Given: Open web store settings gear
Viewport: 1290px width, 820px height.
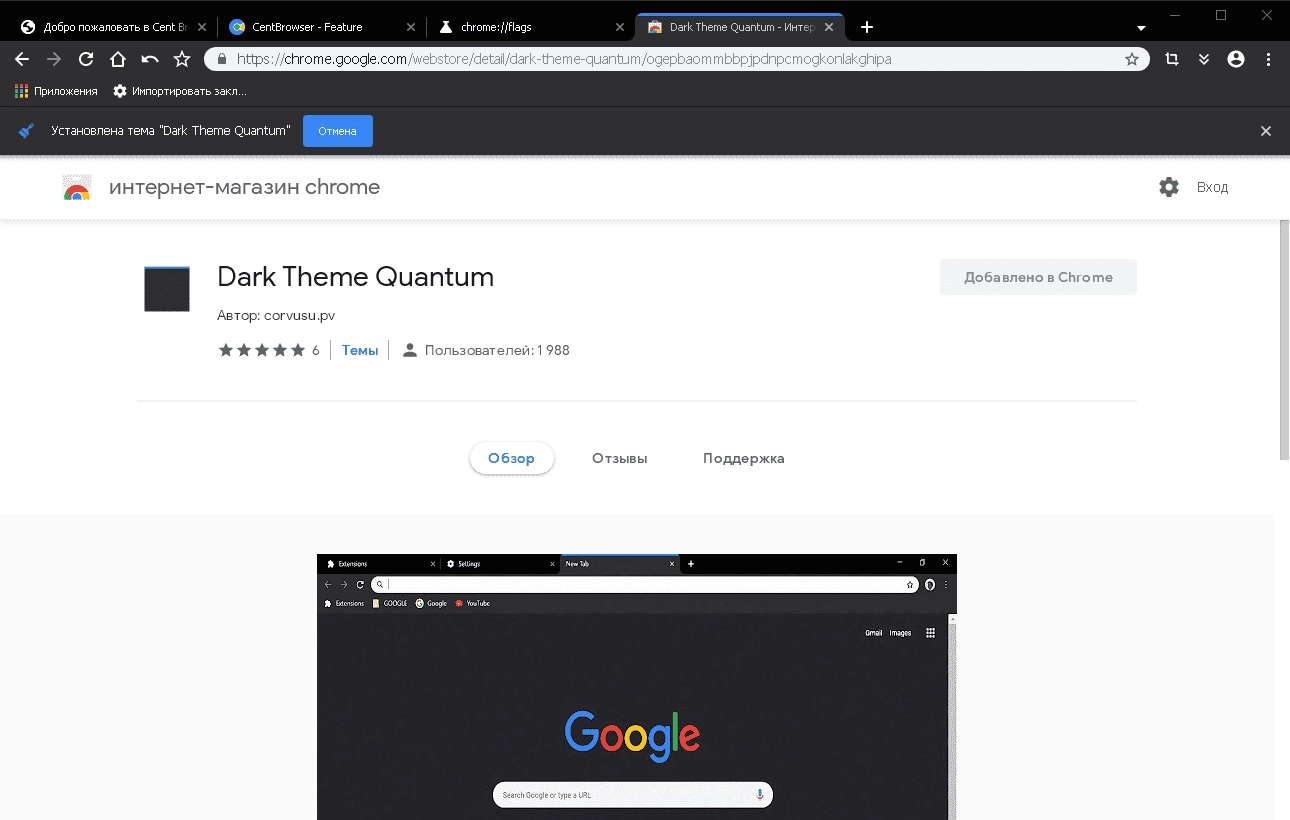Looking at the screenshot, I should [x=1169, y=187].
